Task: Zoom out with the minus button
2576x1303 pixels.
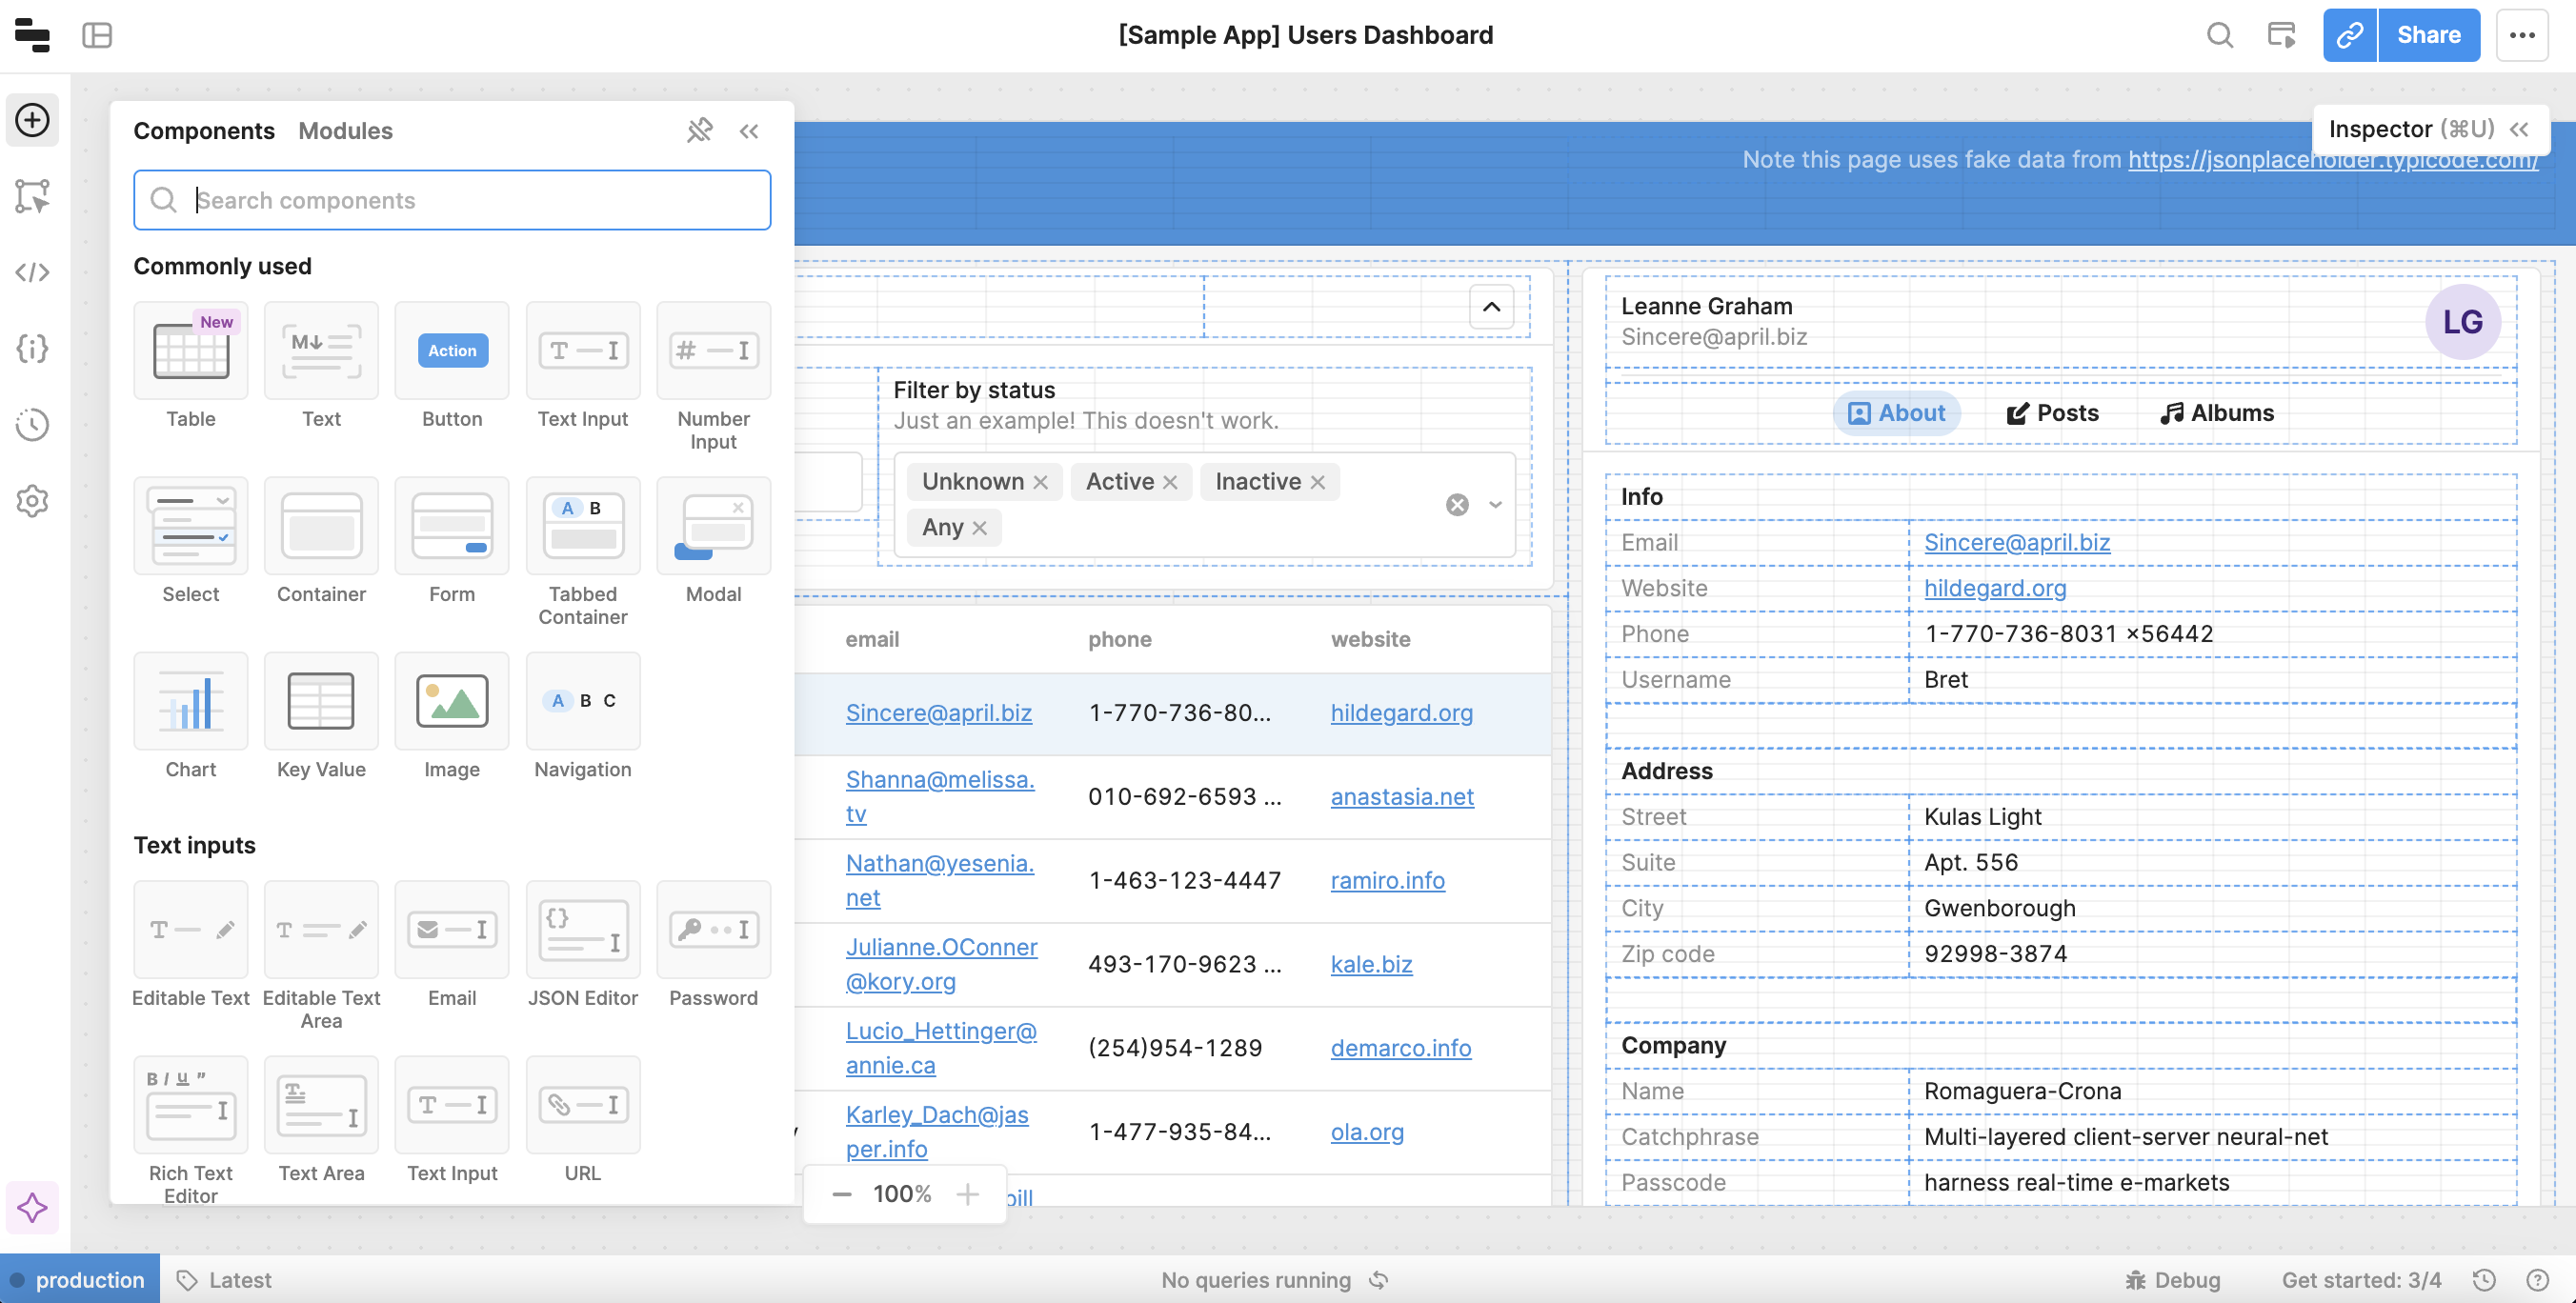Action: (x=841, y=1194)
